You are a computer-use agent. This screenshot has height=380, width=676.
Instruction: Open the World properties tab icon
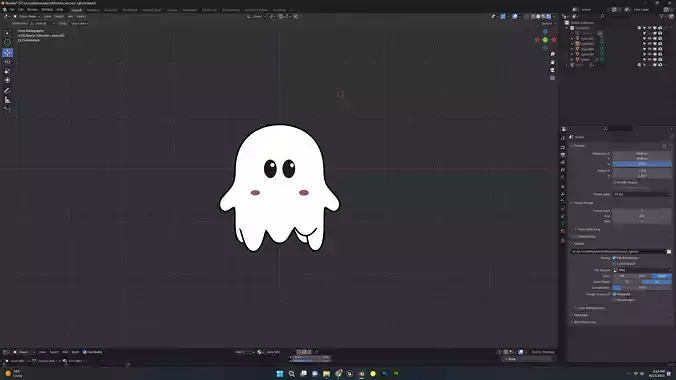click(563, 178)
